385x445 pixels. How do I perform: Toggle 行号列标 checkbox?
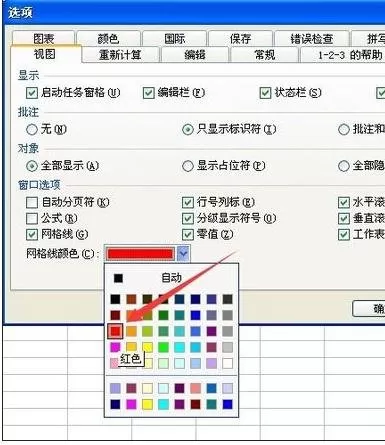pyautogui.click(x=188, y=202)
